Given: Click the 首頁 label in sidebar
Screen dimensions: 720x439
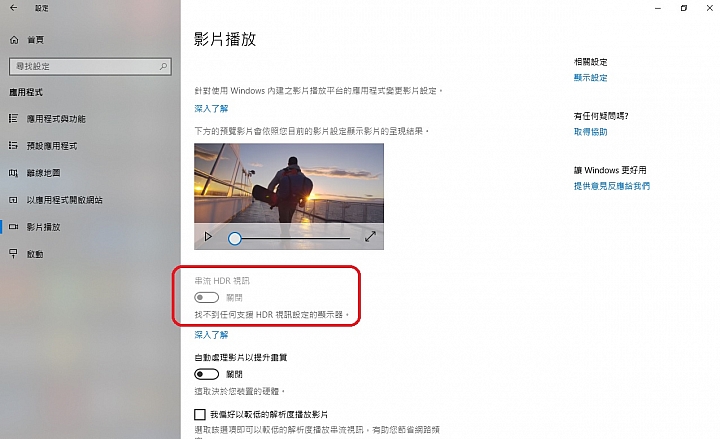Looking at the screenshot, I should pos(36,40).
